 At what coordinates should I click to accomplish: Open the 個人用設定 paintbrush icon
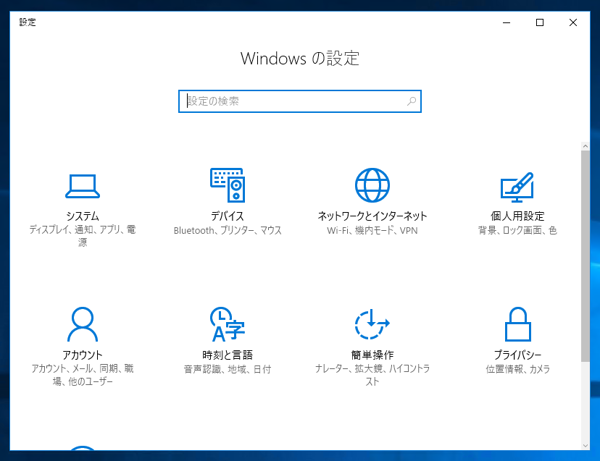(x=517, y=187)
